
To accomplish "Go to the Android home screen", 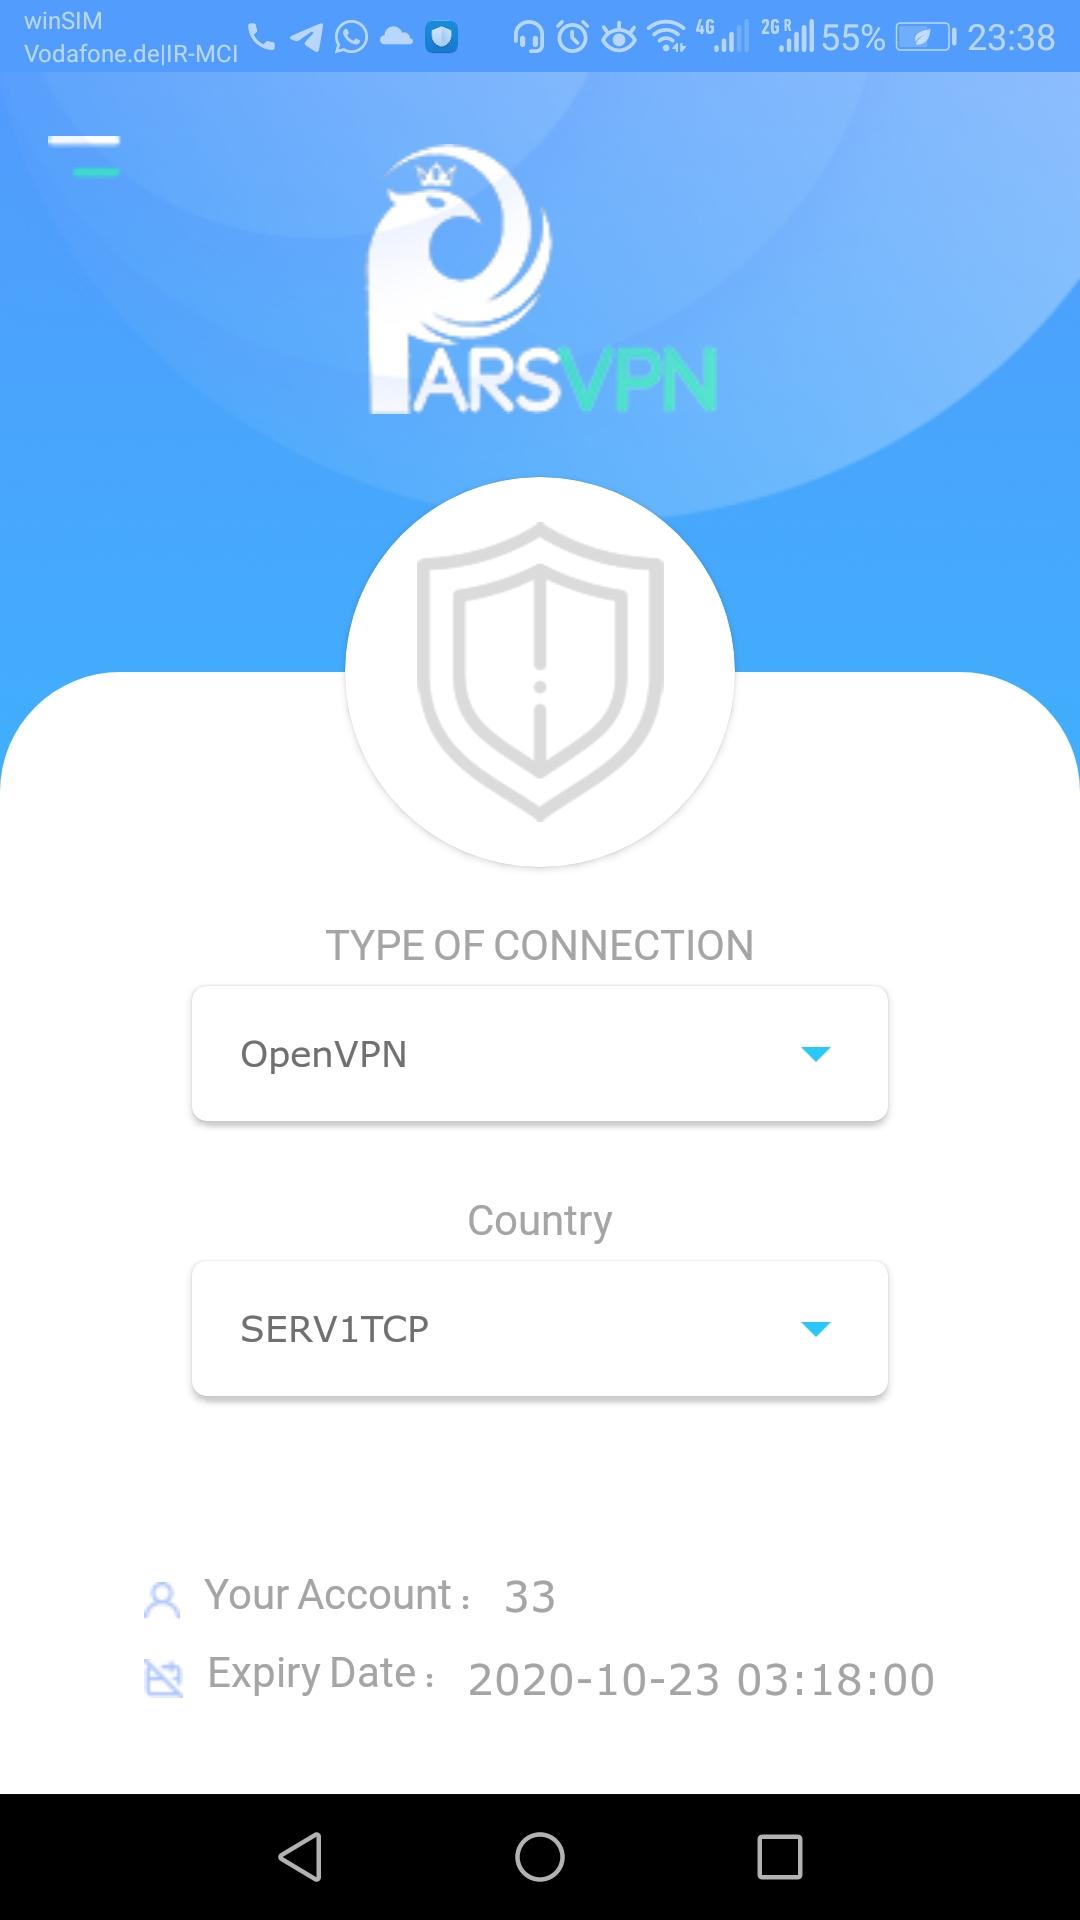I will click(540, 1857).
